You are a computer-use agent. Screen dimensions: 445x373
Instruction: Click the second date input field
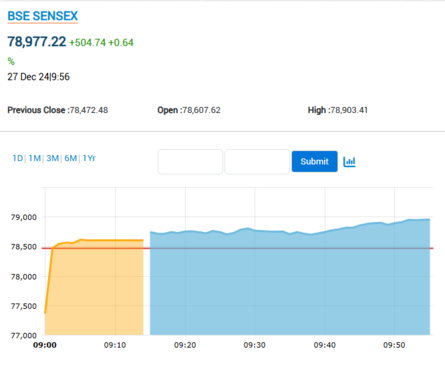[x=257, y=162]
